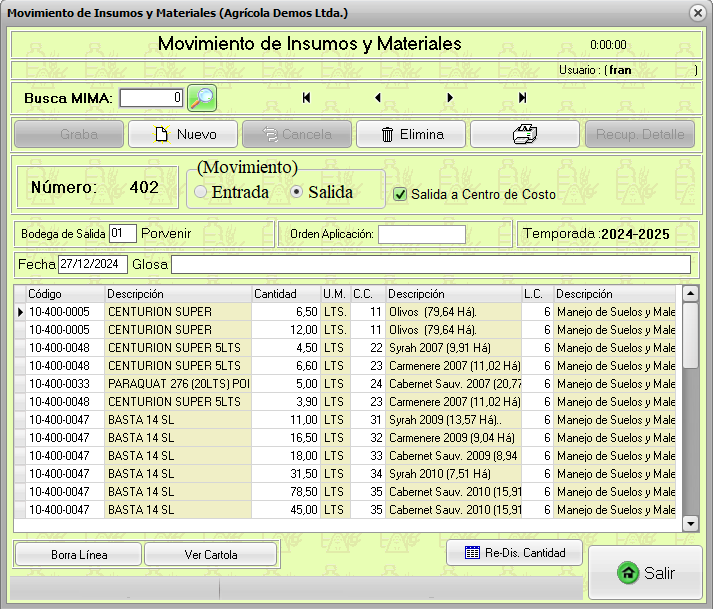
Task: Select cell with quantity 12,00
Action: pyautogui.click(x=286, y=330)
